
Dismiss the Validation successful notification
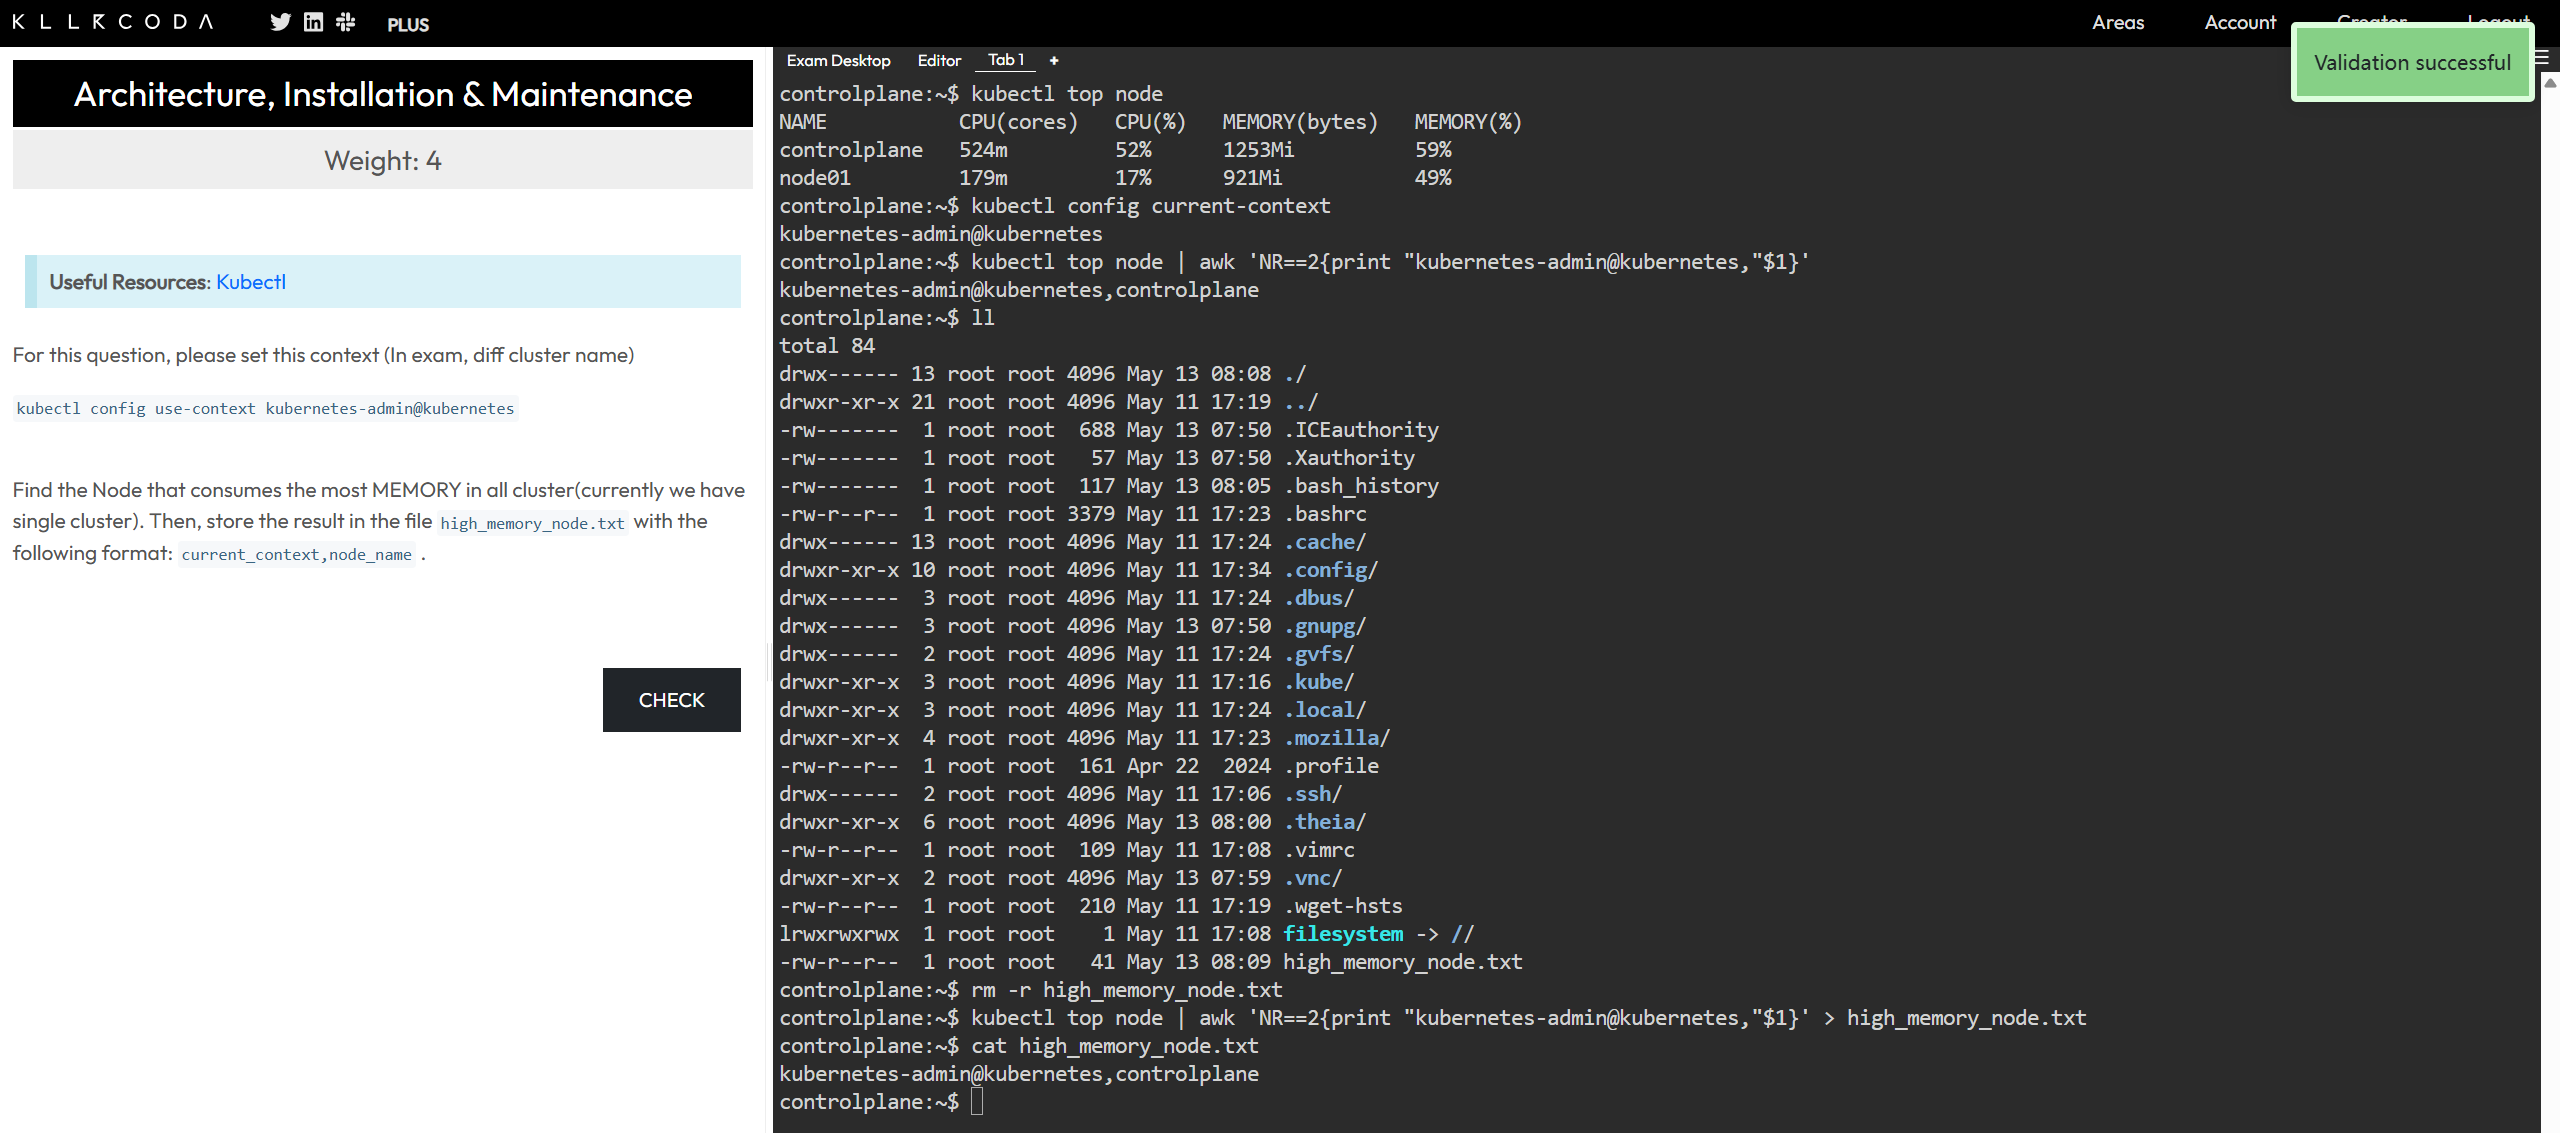[2411, 63]
